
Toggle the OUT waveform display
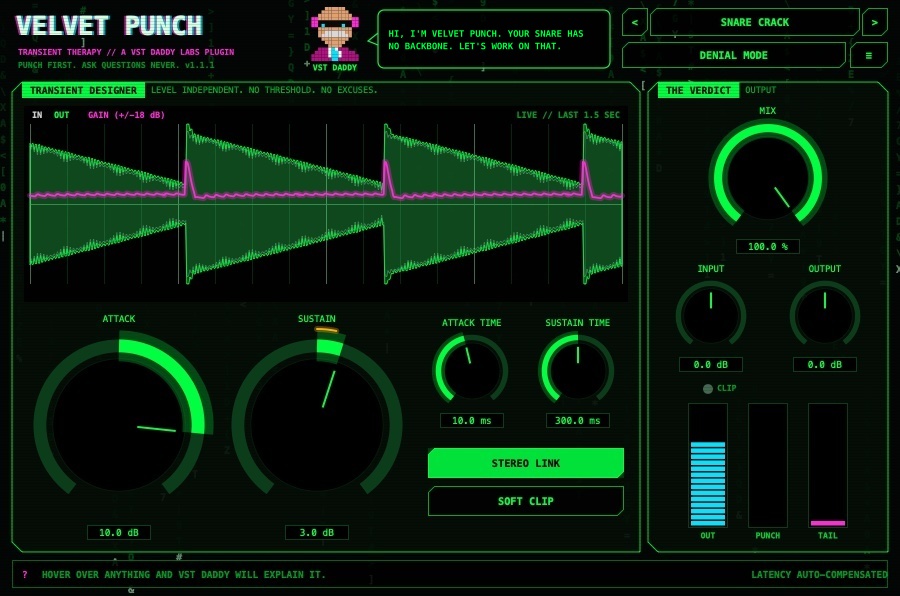(x=61, y=115)
